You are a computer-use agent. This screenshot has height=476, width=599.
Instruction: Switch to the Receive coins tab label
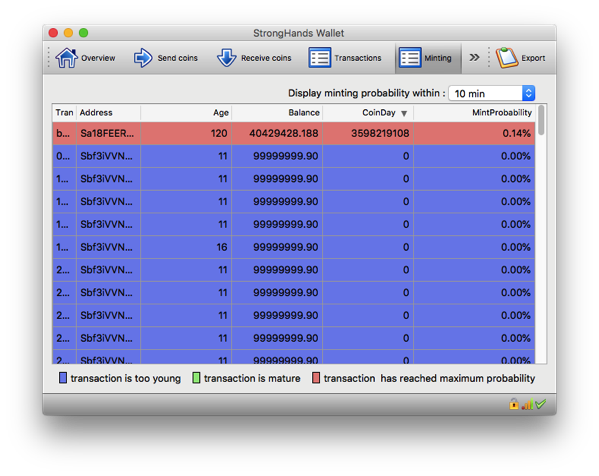pyautogui.click(x=266, y=58)
